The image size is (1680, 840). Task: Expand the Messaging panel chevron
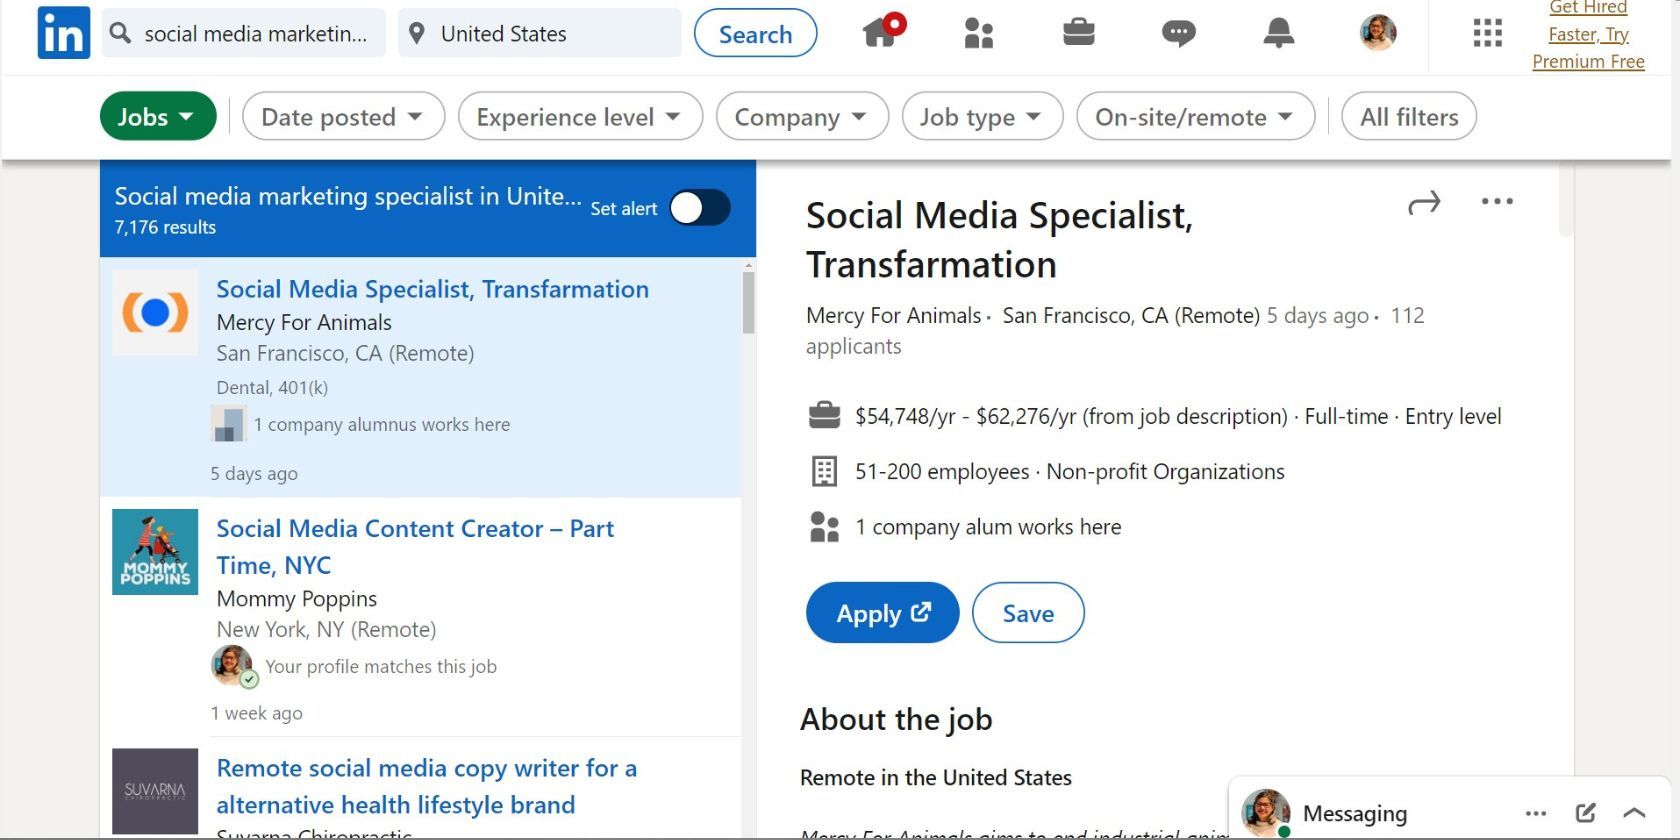(x=1634, y=813)
